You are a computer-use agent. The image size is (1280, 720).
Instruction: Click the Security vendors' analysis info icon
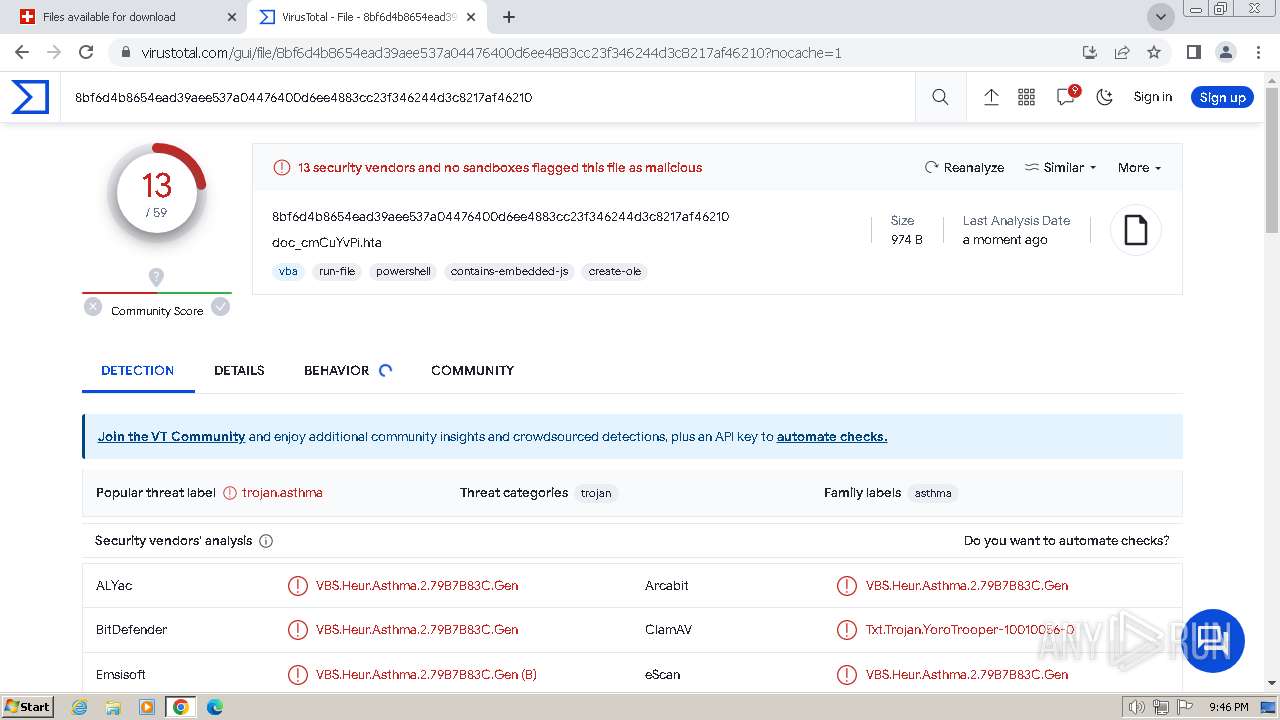[266, 541]
